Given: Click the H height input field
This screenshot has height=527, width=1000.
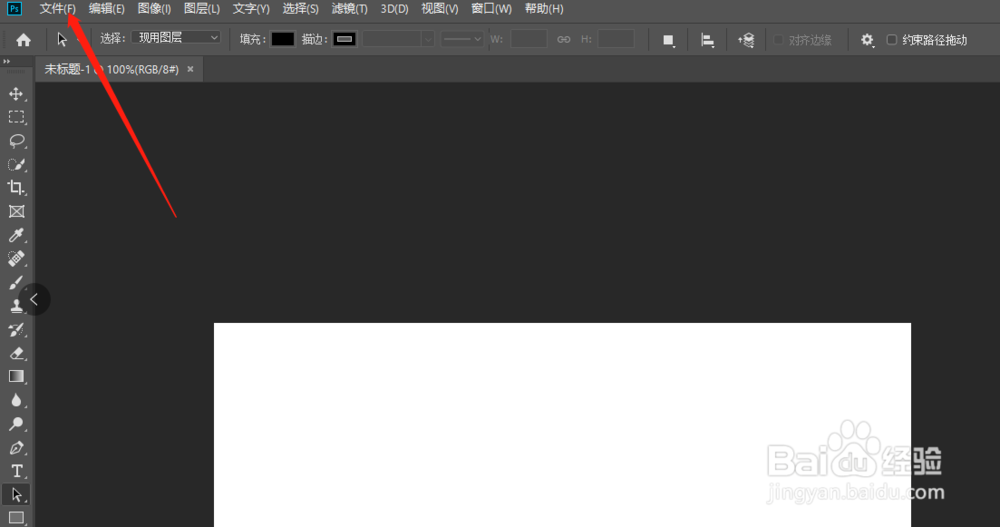Looking at the screenshot, I should point(616,39).
